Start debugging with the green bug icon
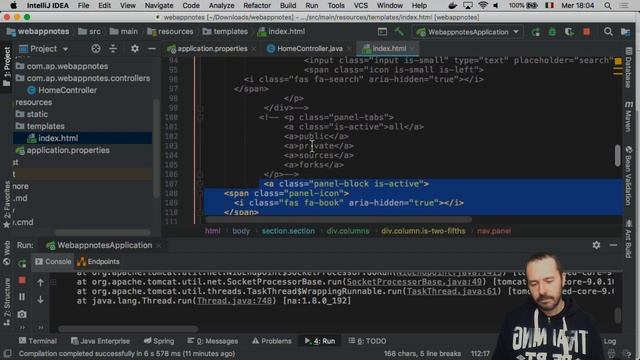 tap(552, 32)
